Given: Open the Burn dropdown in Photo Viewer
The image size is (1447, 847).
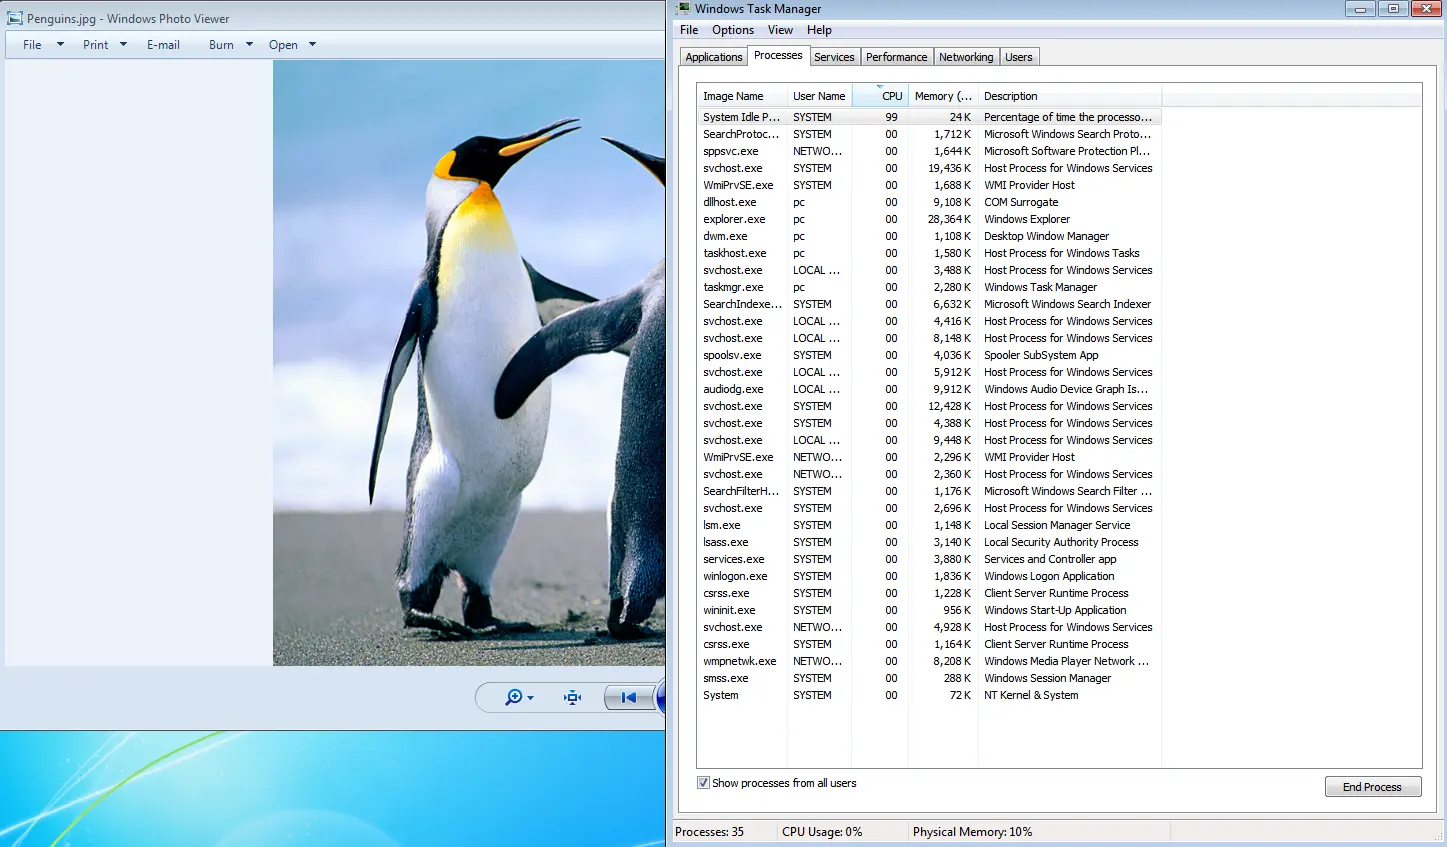Looking at the screenshot, I should click(231, 45).
